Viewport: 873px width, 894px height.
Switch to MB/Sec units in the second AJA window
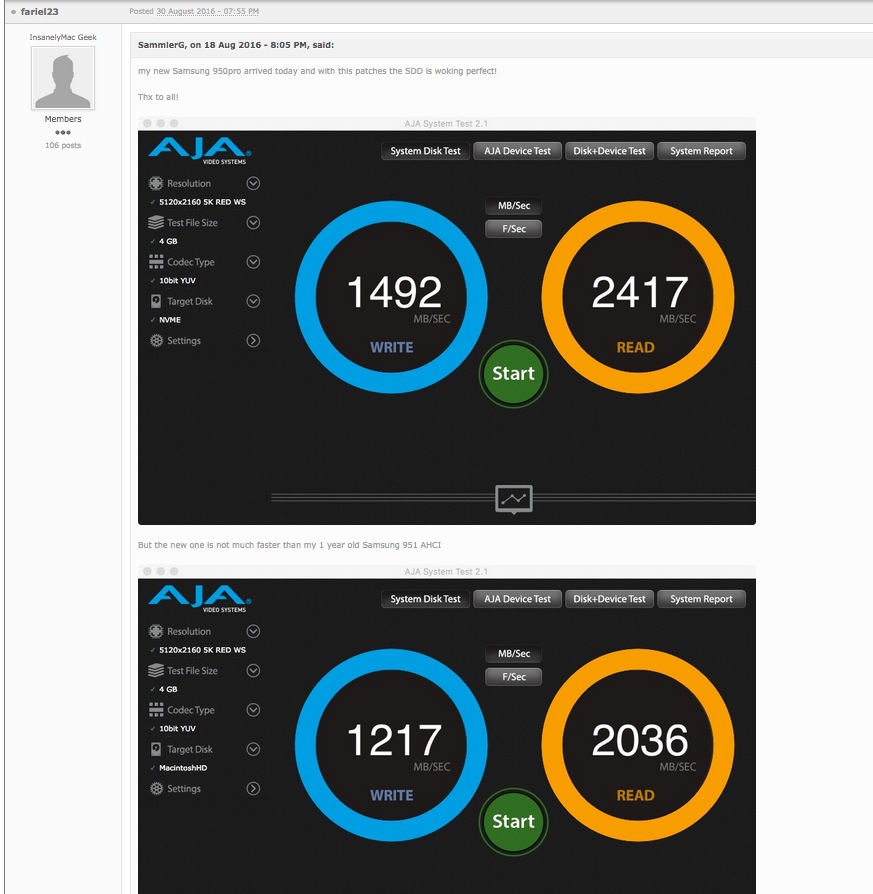click(514, 653)
